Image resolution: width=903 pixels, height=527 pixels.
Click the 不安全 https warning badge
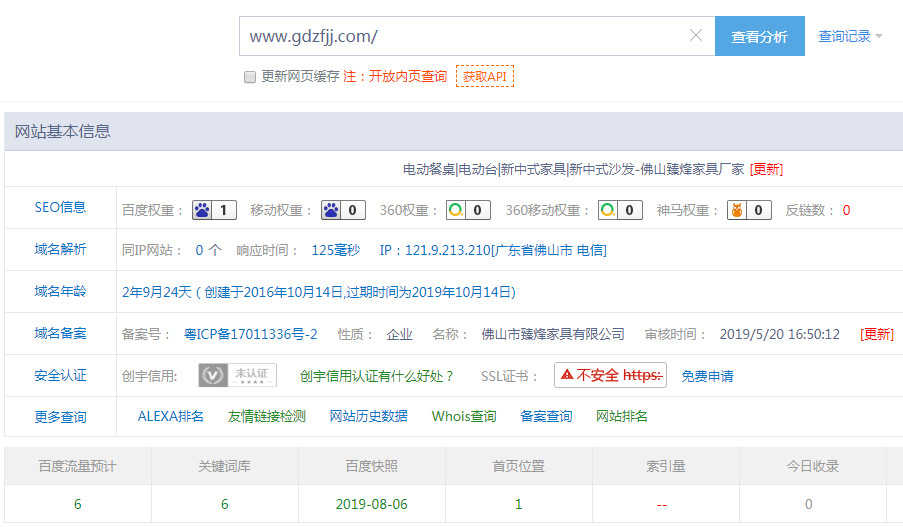[x=610, y=375]
